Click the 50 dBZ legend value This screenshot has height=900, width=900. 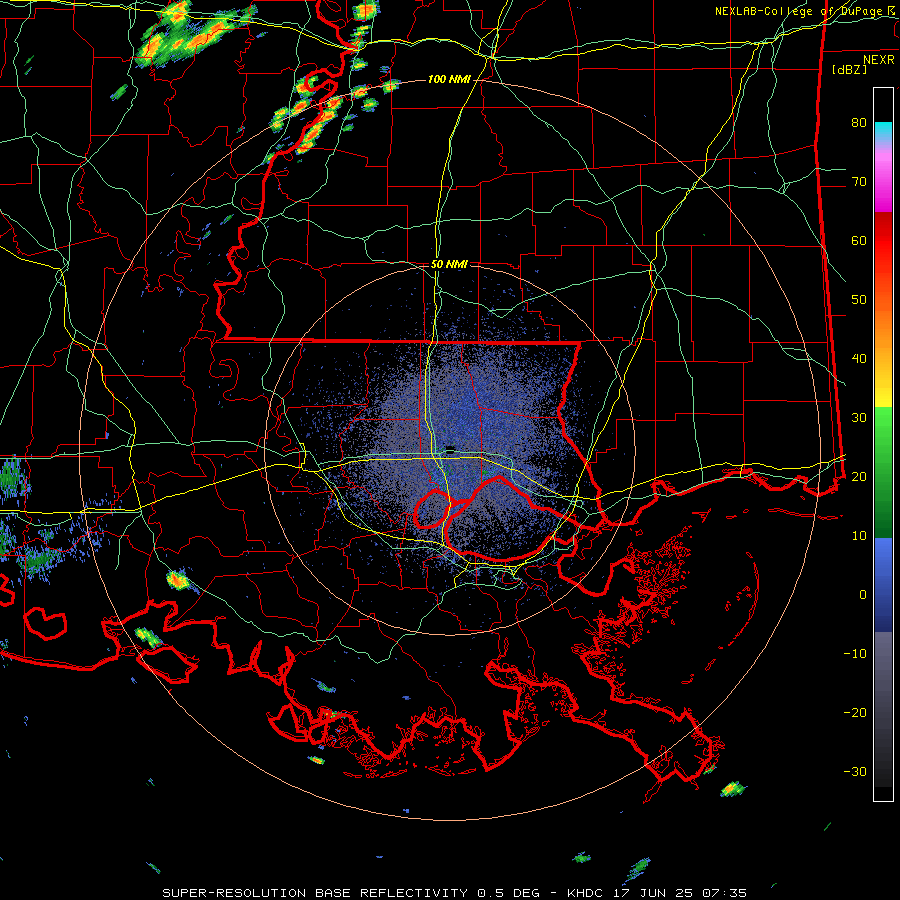coord(859,300)
